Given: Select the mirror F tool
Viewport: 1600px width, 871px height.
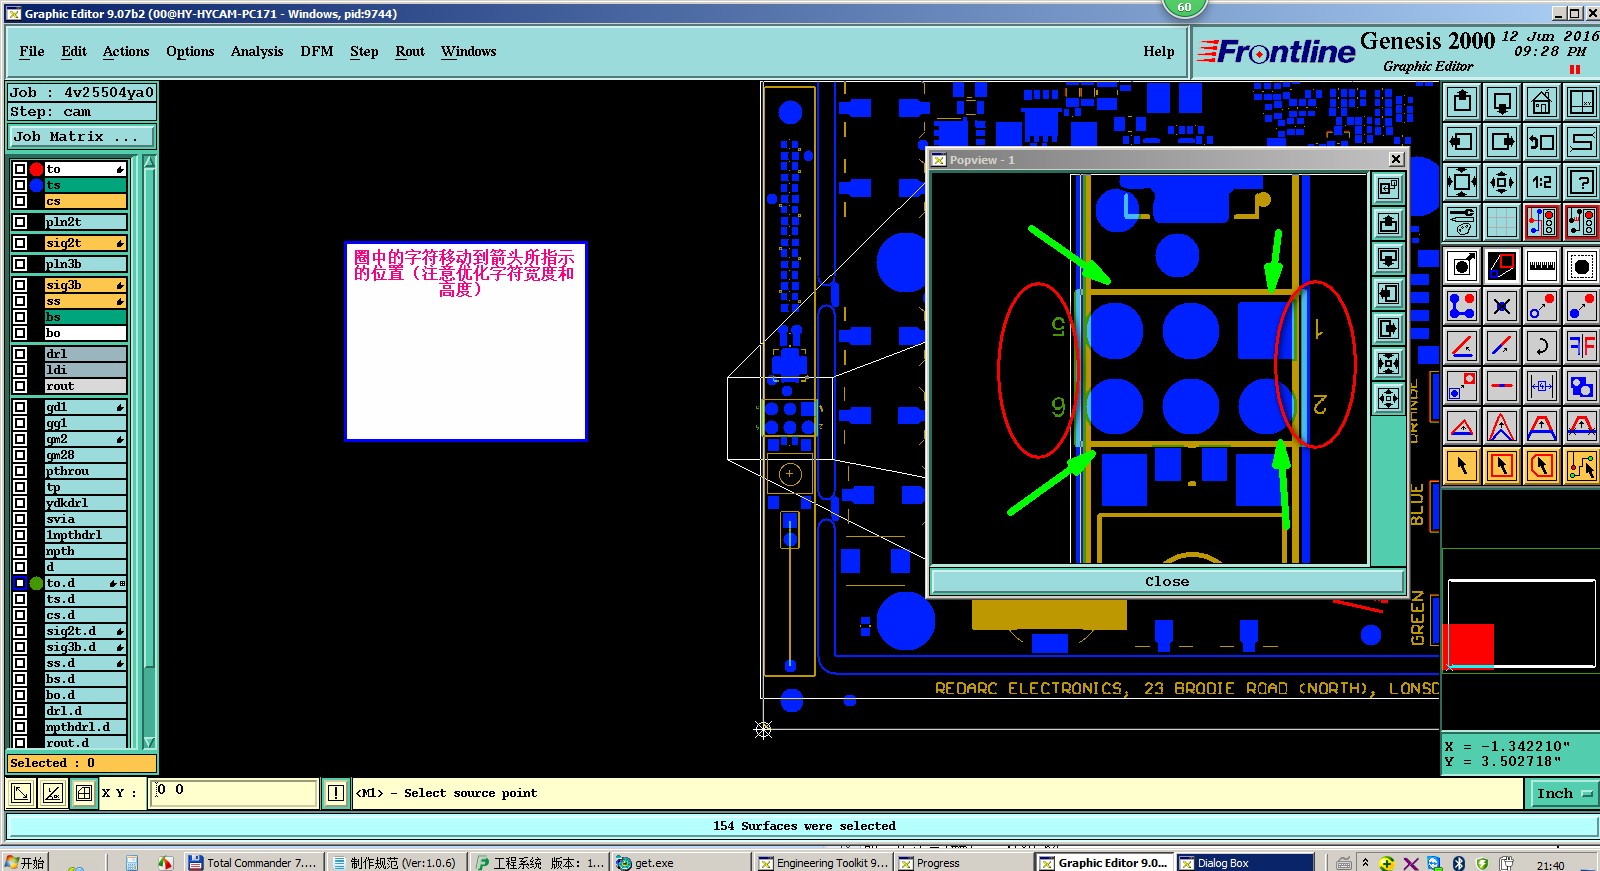Looking at the screenshot, I should pyautogui.click(x=1582, y=346).
